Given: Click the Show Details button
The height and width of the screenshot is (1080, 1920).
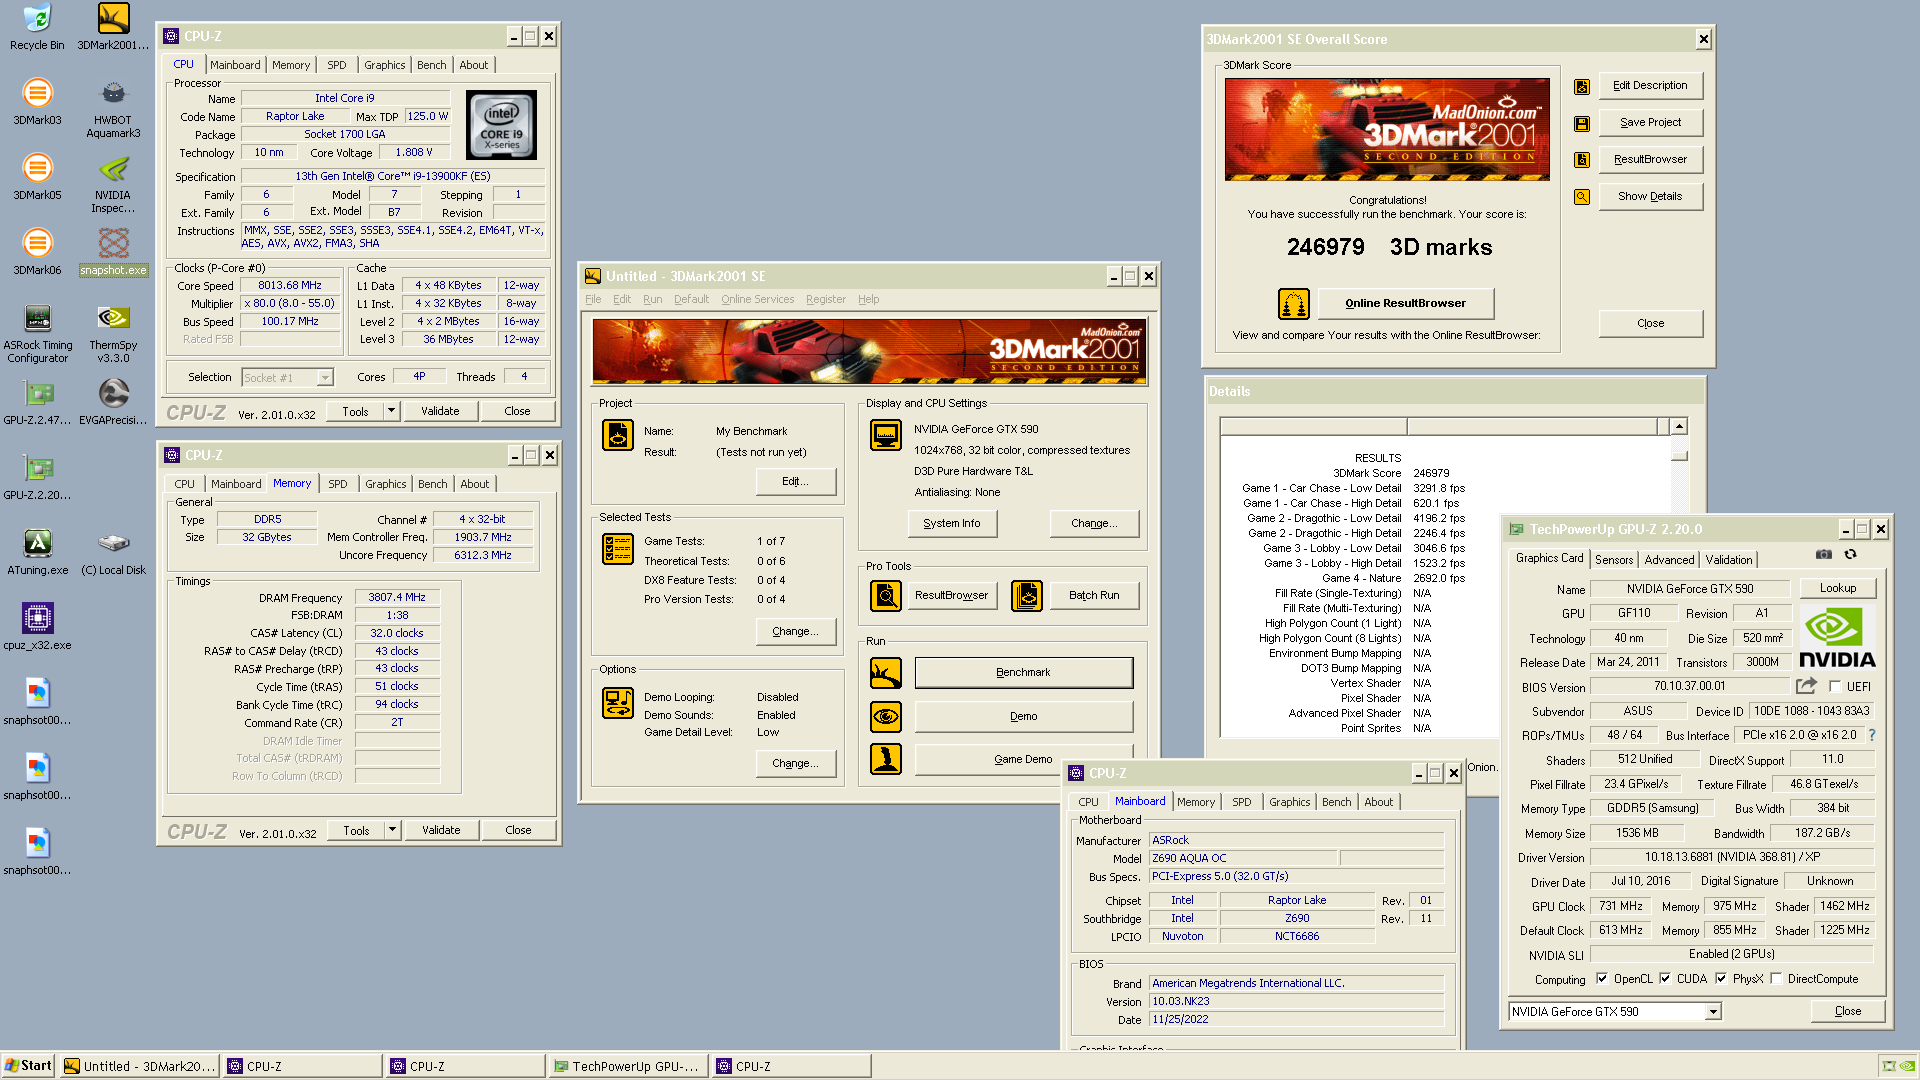Looking at the screenshot, I should [1650, 197].
